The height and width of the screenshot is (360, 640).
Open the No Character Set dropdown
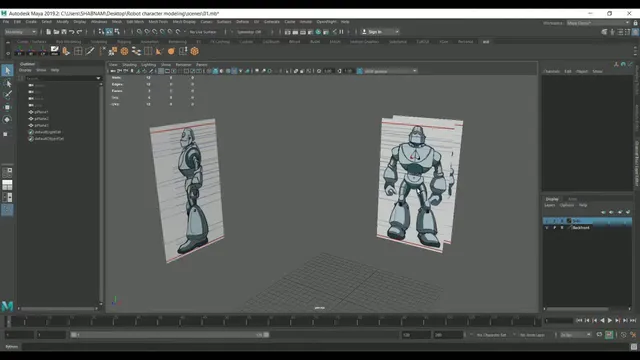[x=491, y=335]
